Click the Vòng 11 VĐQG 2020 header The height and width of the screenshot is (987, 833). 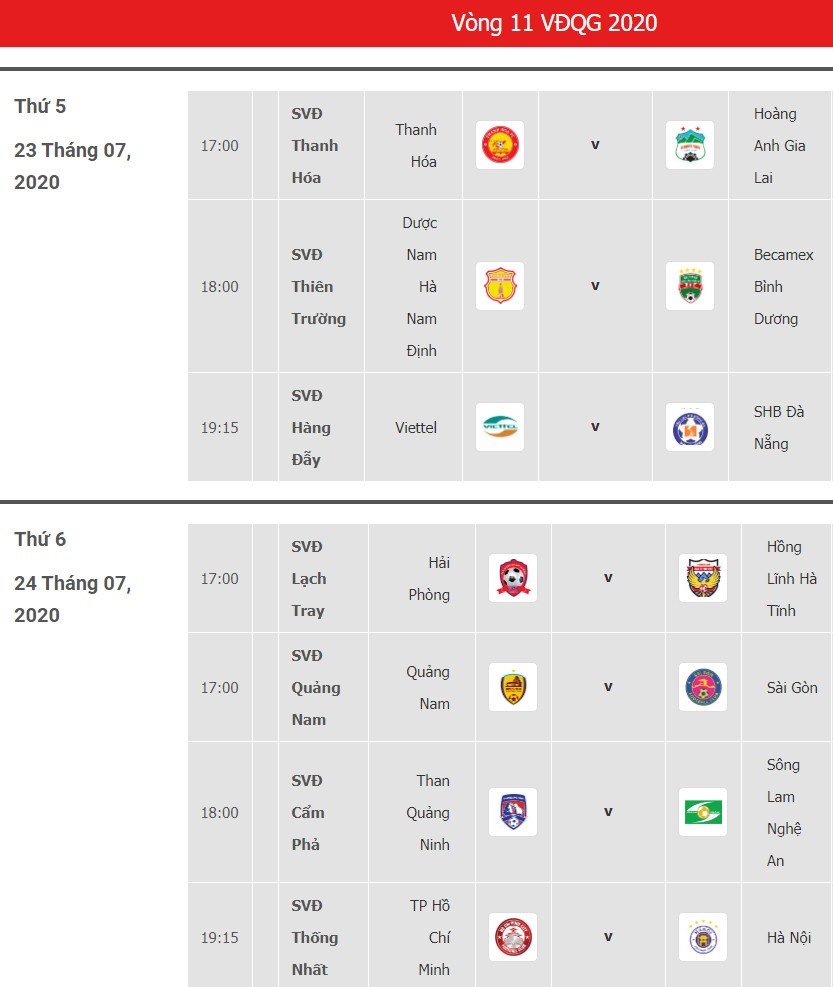(554, 23)
